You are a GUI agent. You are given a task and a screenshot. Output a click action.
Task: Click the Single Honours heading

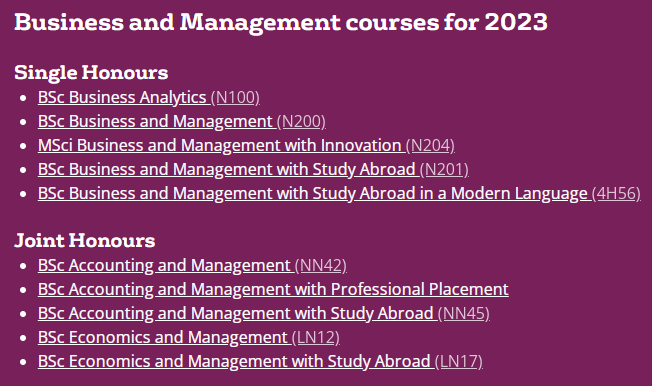tap(91, 73)
